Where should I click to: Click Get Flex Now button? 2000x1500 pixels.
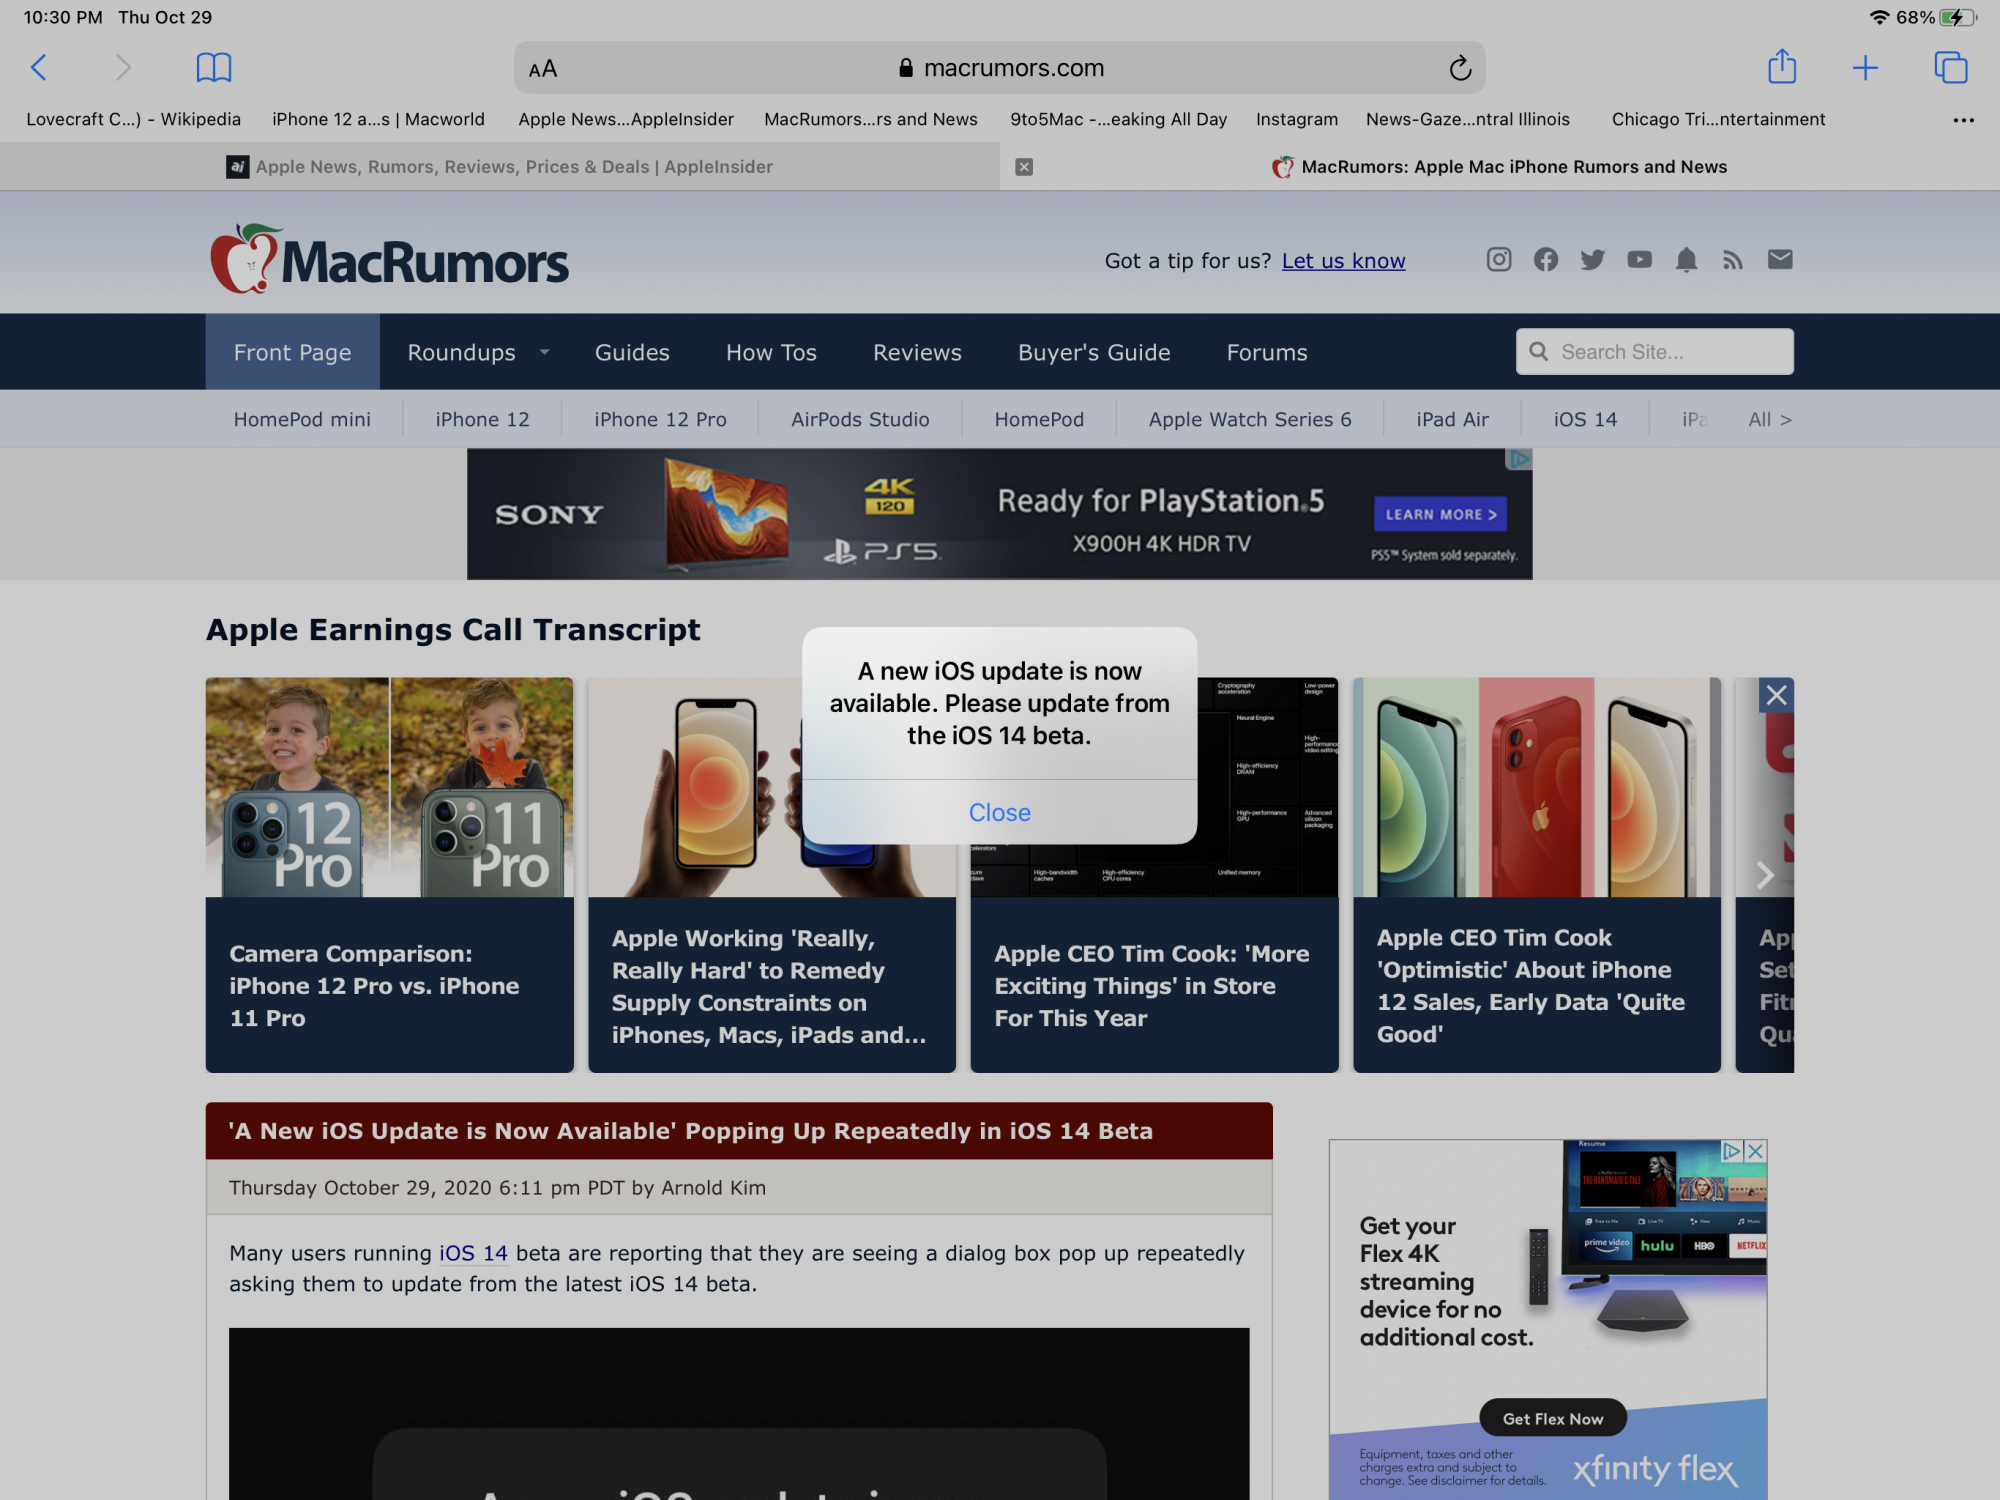[1552, 1418]
